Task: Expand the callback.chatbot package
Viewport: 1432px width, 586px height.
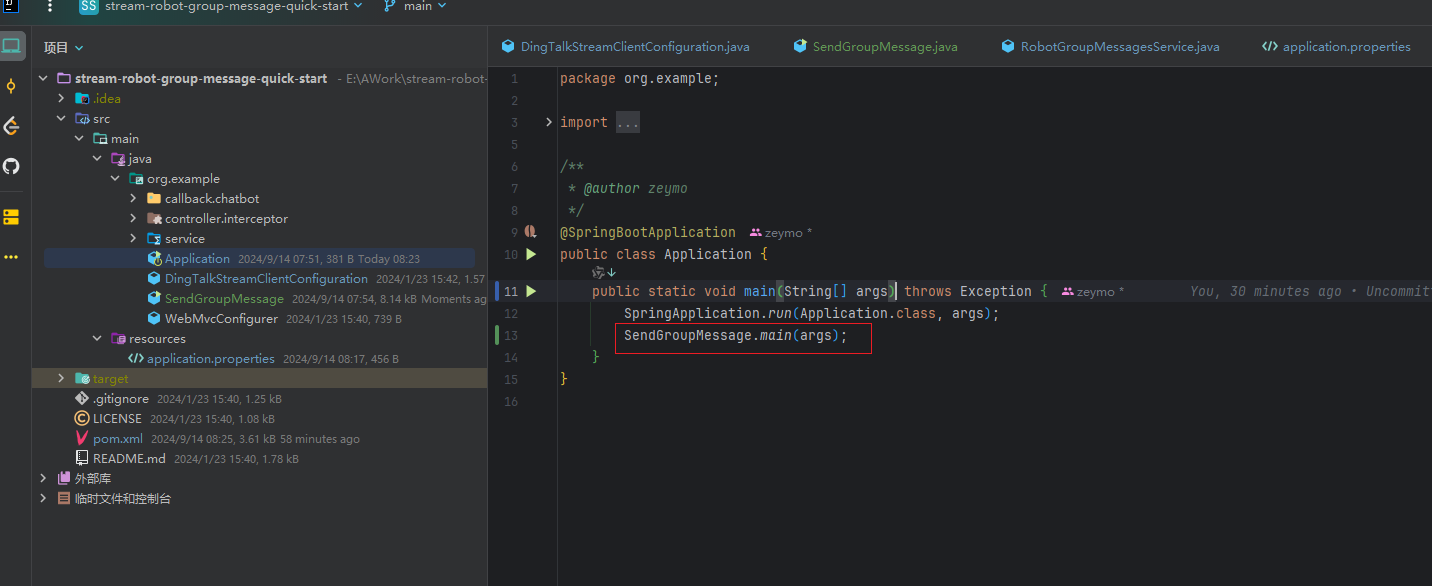Action: pyautogui.click(x=133, y=199)
